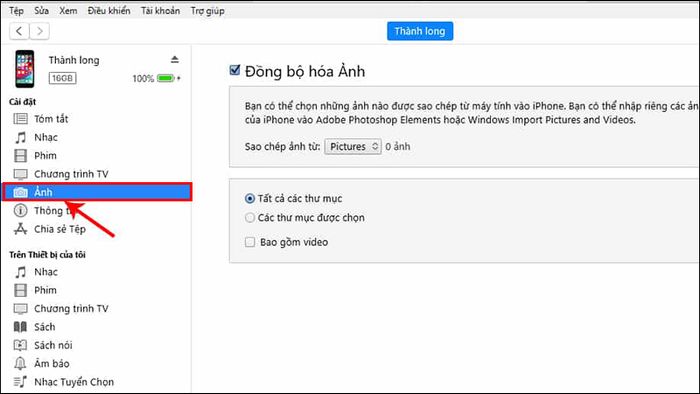Eject the Thành long device

(175, 59)
